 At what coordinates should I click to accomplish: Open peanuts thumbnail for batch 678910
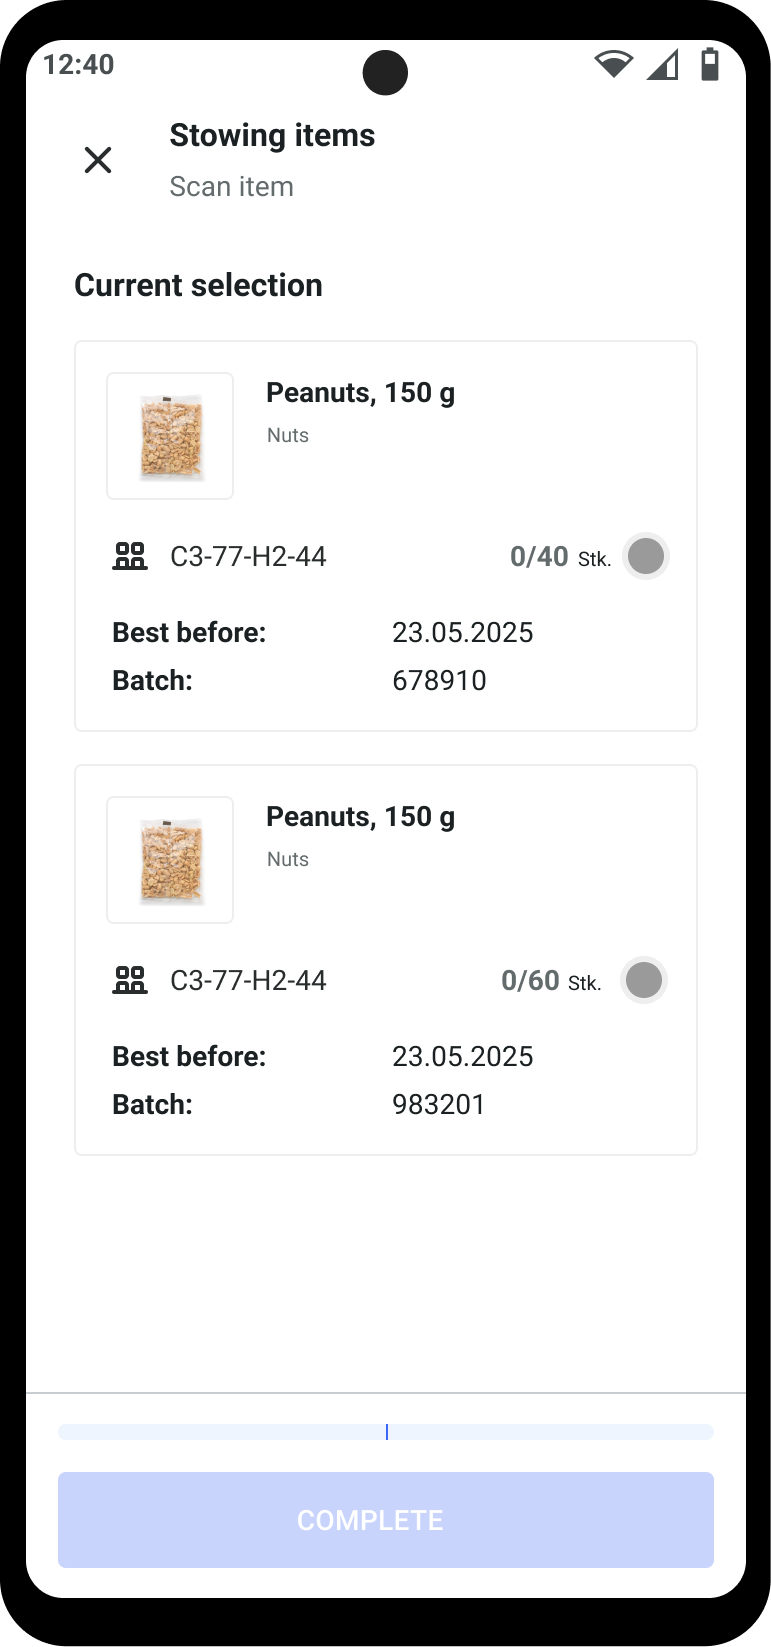pyautogui.click(x=170, y=436)
